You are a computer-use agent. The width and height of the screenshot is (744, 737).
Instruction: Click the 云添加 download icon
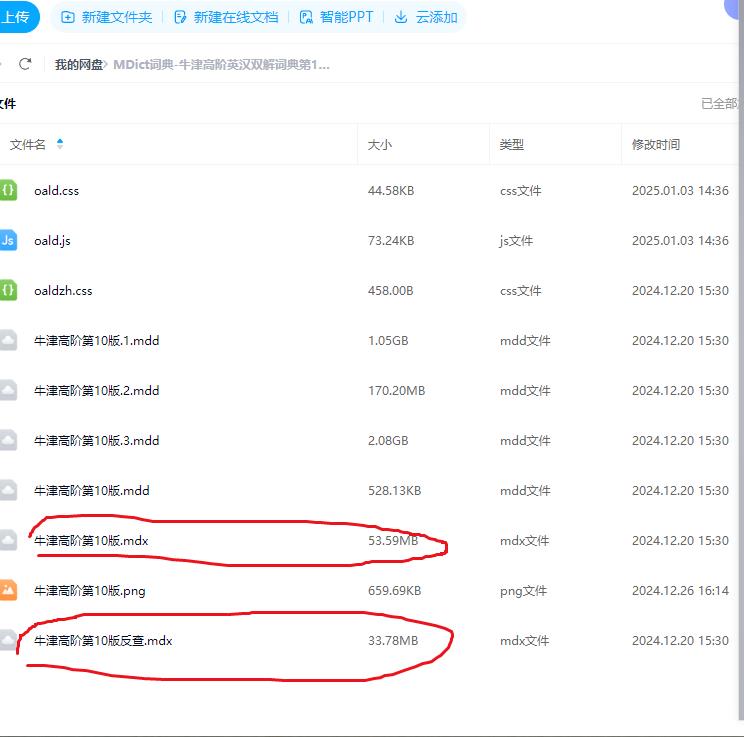pyautogui.click(x=401, y=18)
